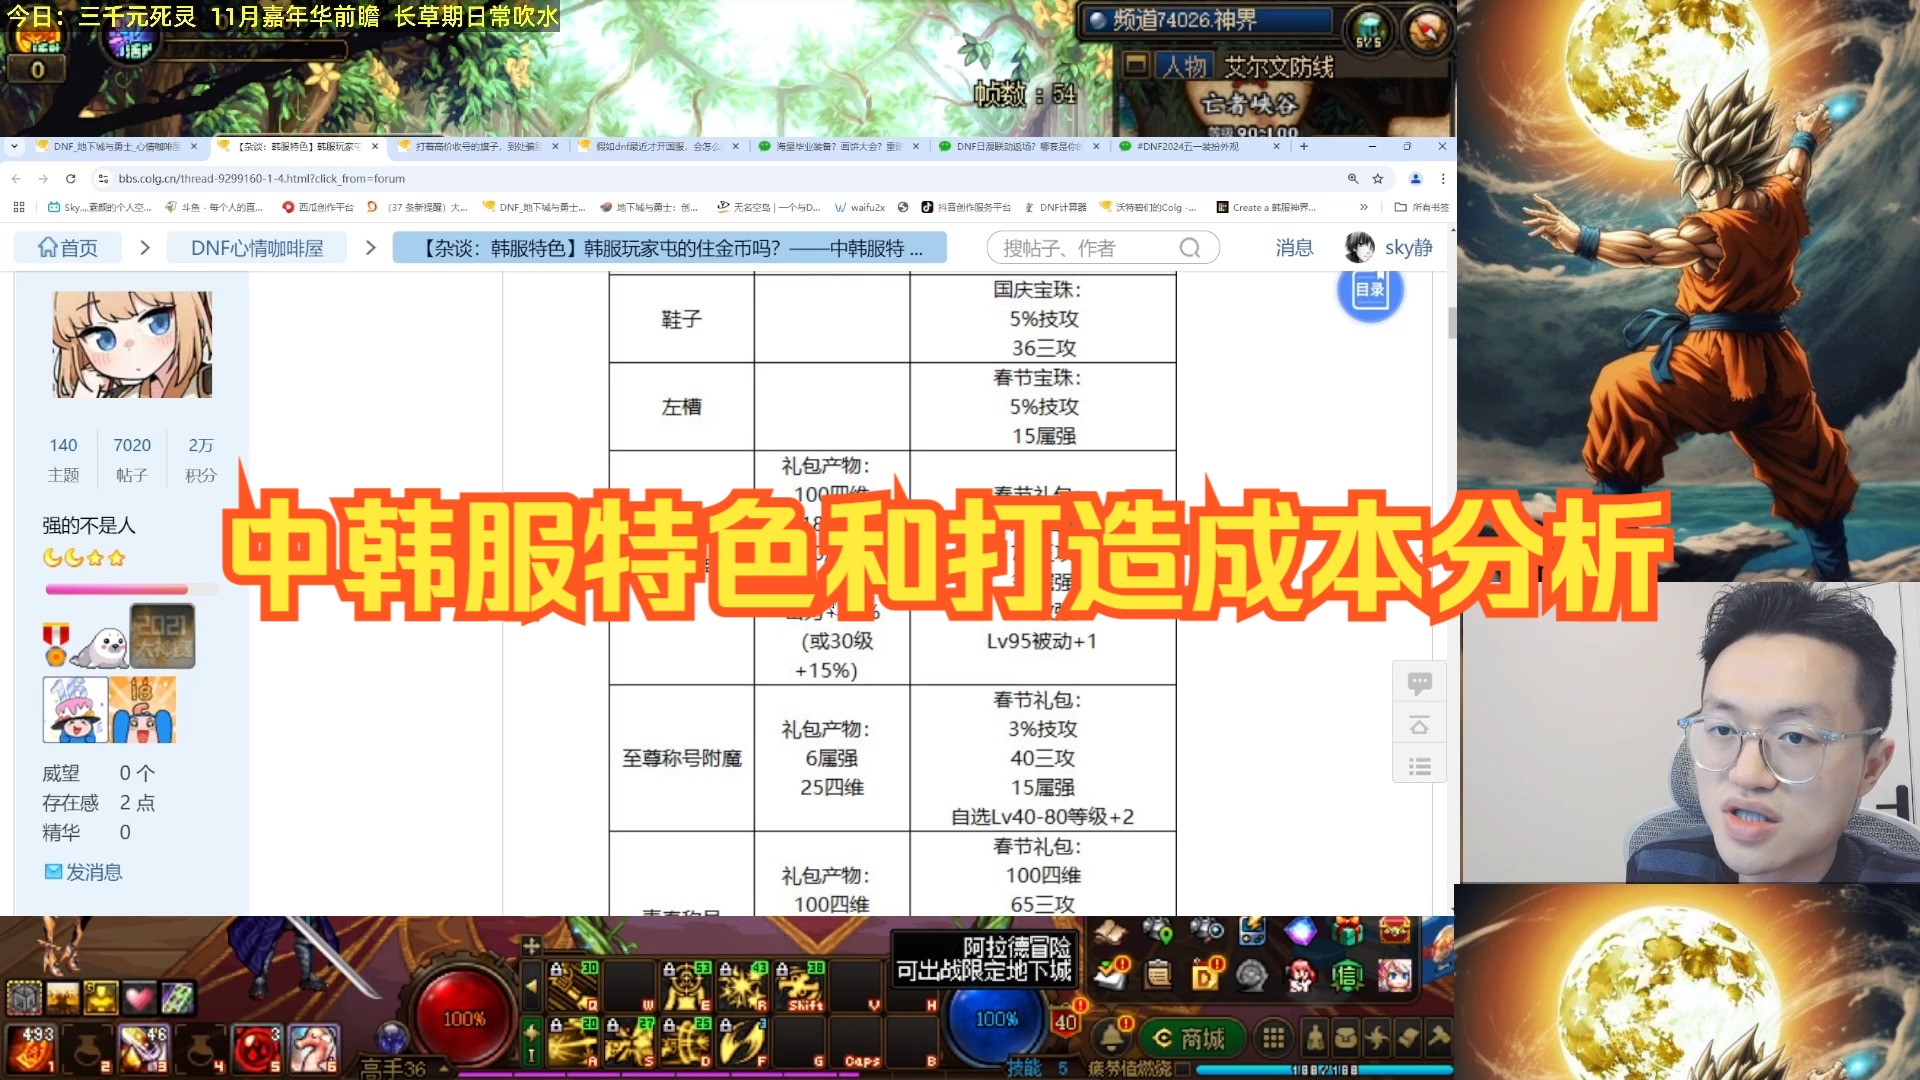Image resolution: width=1920 pixels, height=1080 pixels.
Task: Open the blonde girl avatar icon
Action: 1395,975
